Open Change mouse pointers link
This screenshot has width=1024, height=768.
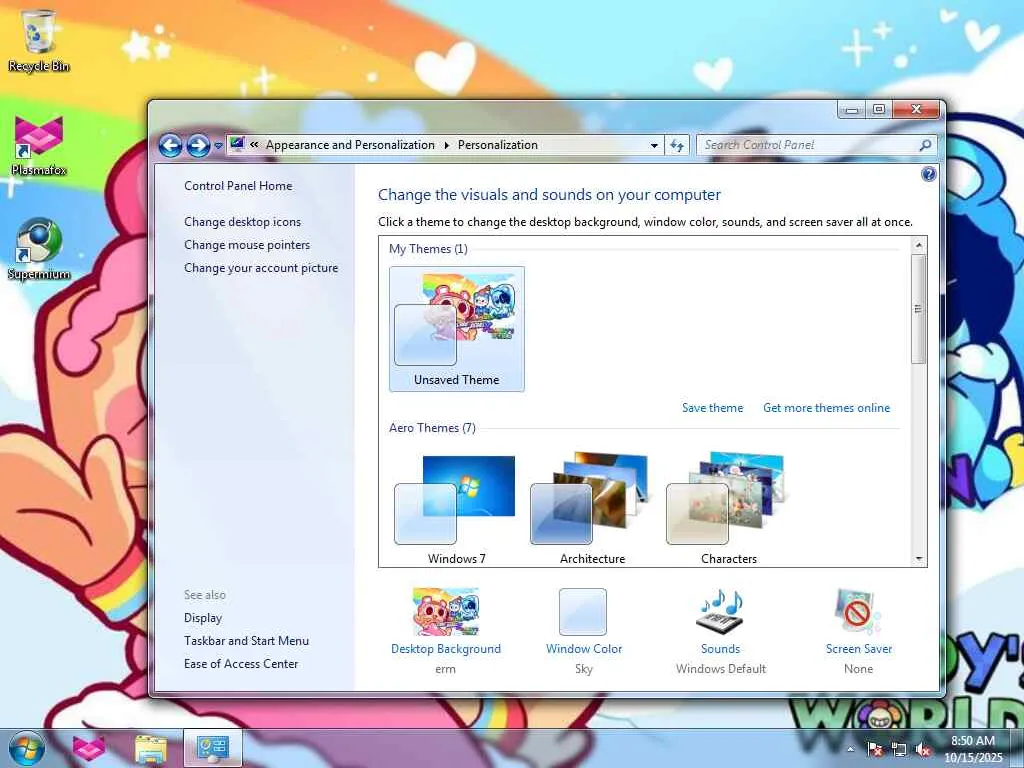point(247,245)
